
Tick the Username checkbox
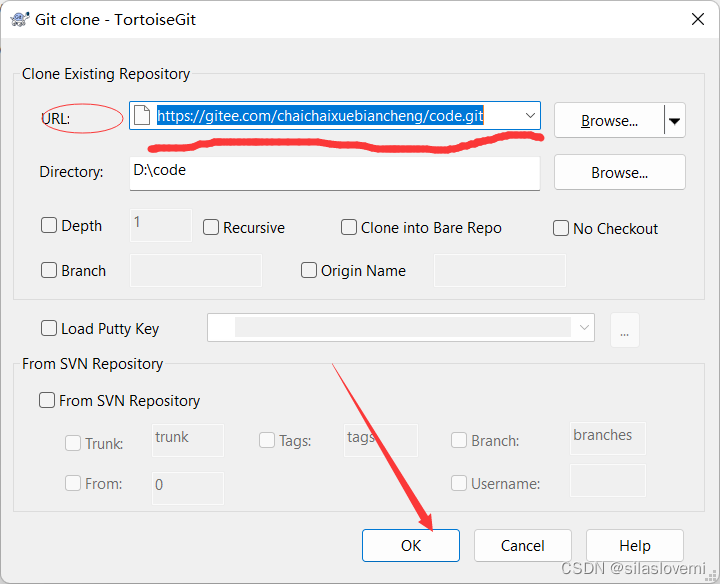[x=459, y=483]
